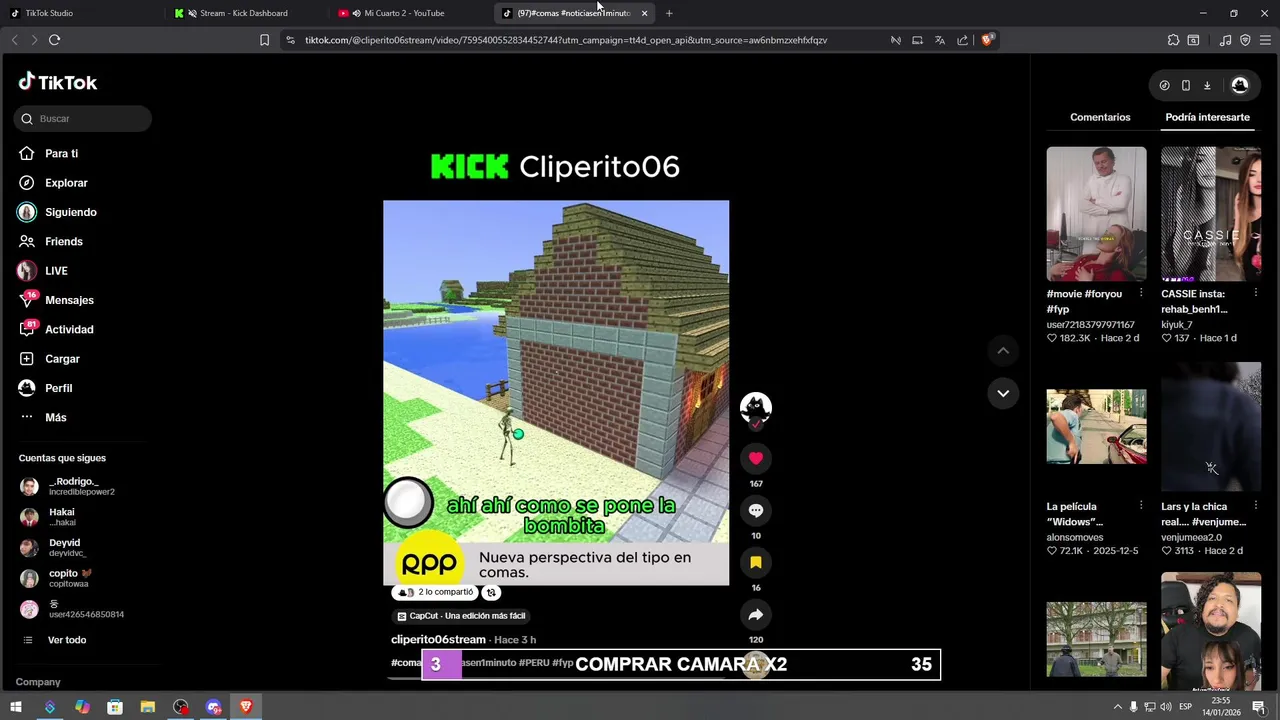Open Windows Start menu
Screen dimensions: 1280x720
coord(16,707)
